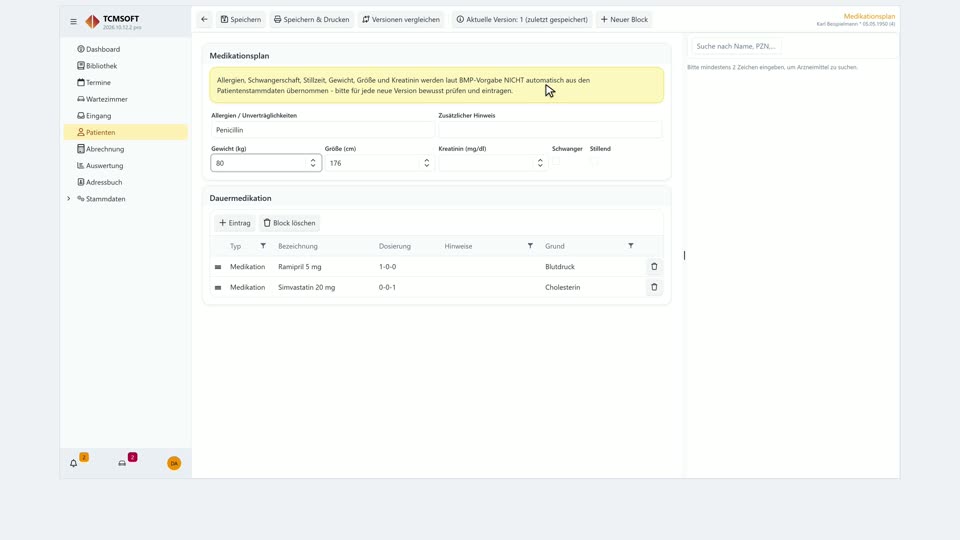960x540 pixels.
Task: Open the Hinweise column filter
Action: (x=530, y=246)
